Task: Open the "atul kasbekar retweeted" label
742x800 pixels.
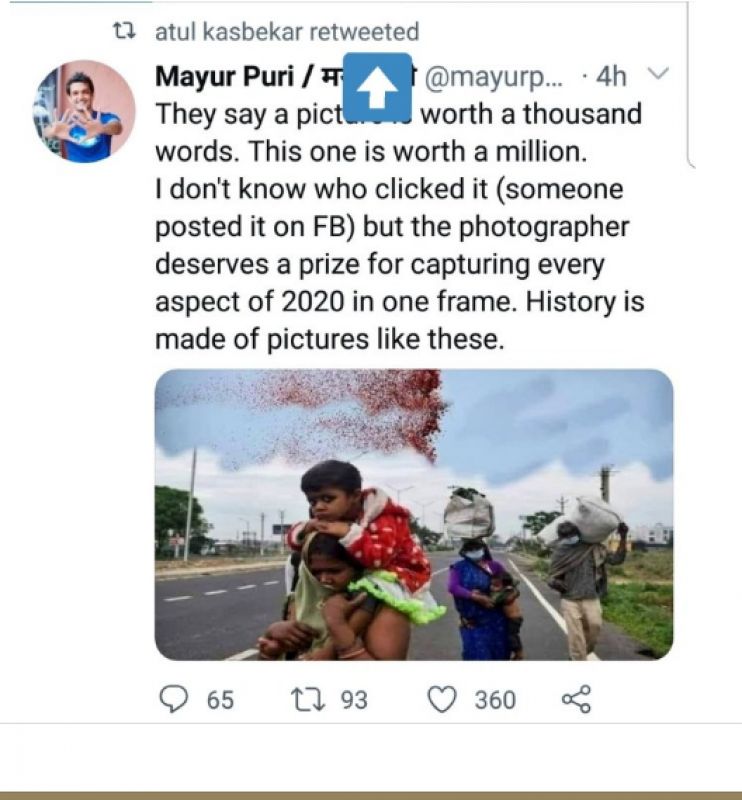Action: point(286,33)
